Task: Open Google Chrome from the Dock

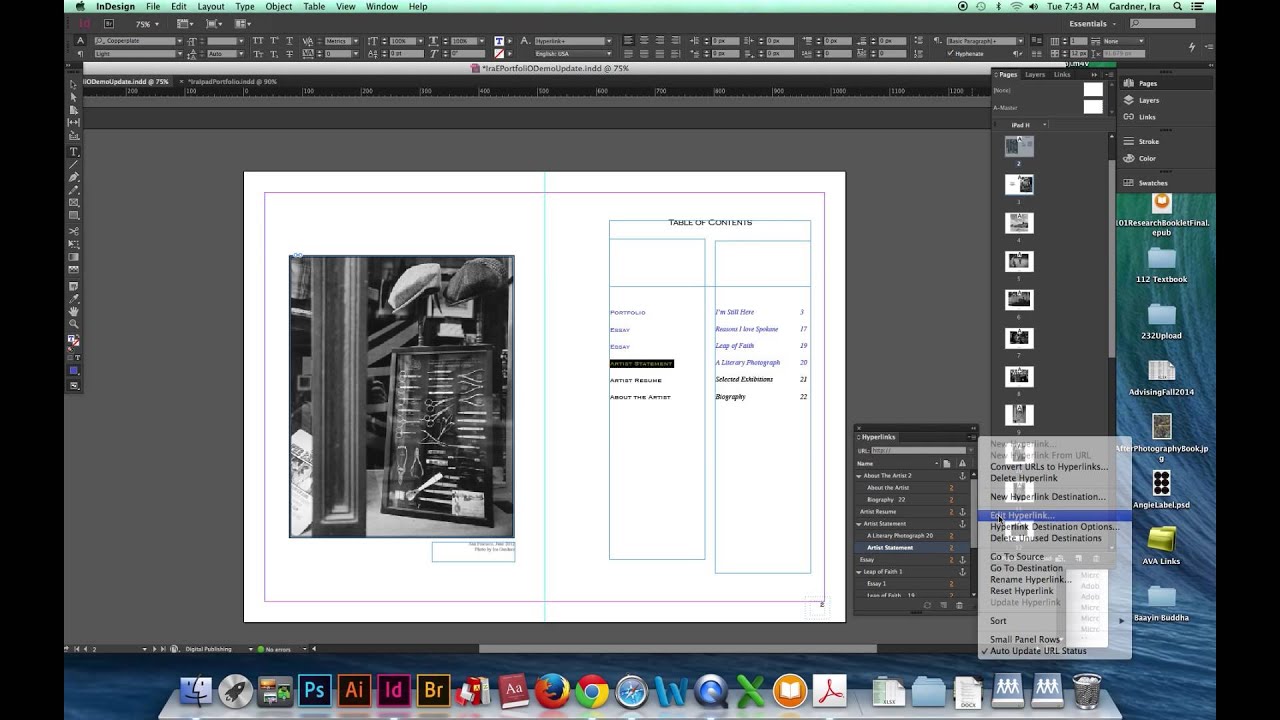Action: (592, 690)
